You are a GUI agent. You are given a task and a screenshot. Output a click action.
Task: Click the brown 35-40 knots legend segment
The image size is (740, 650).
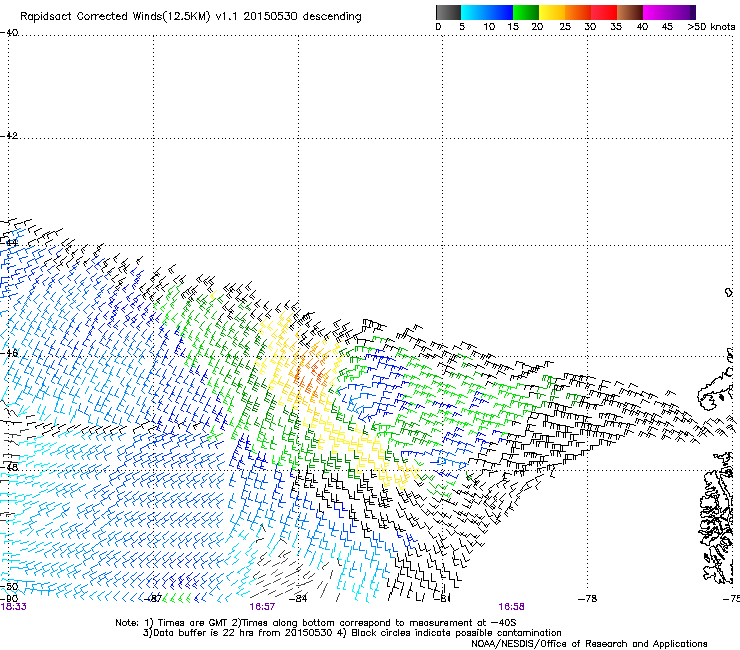pos(630,12)
